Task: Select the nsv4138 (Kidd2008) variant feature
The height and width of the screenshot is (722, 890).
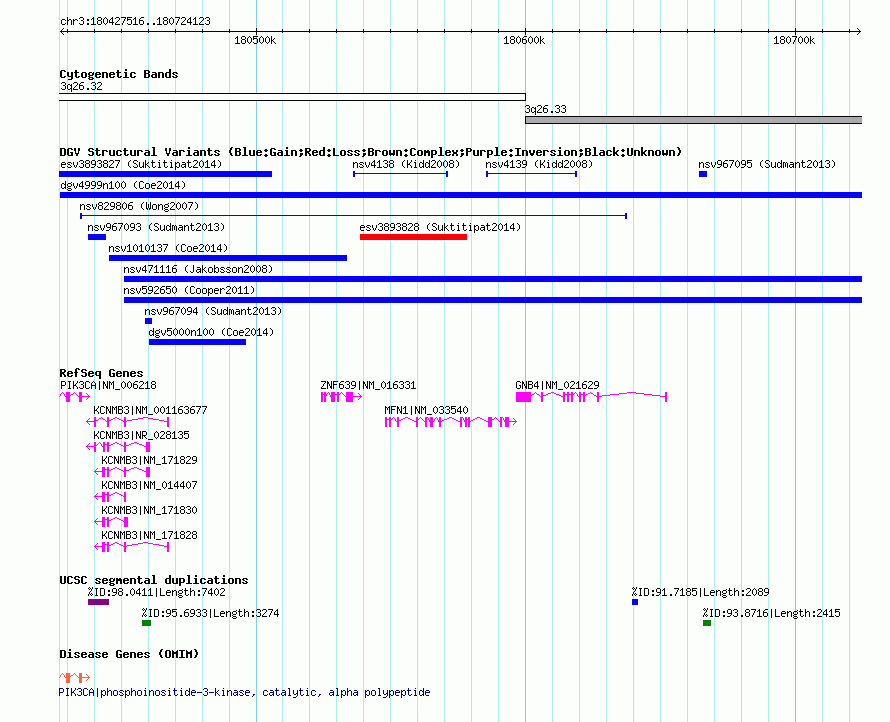Action: (401, 174)
